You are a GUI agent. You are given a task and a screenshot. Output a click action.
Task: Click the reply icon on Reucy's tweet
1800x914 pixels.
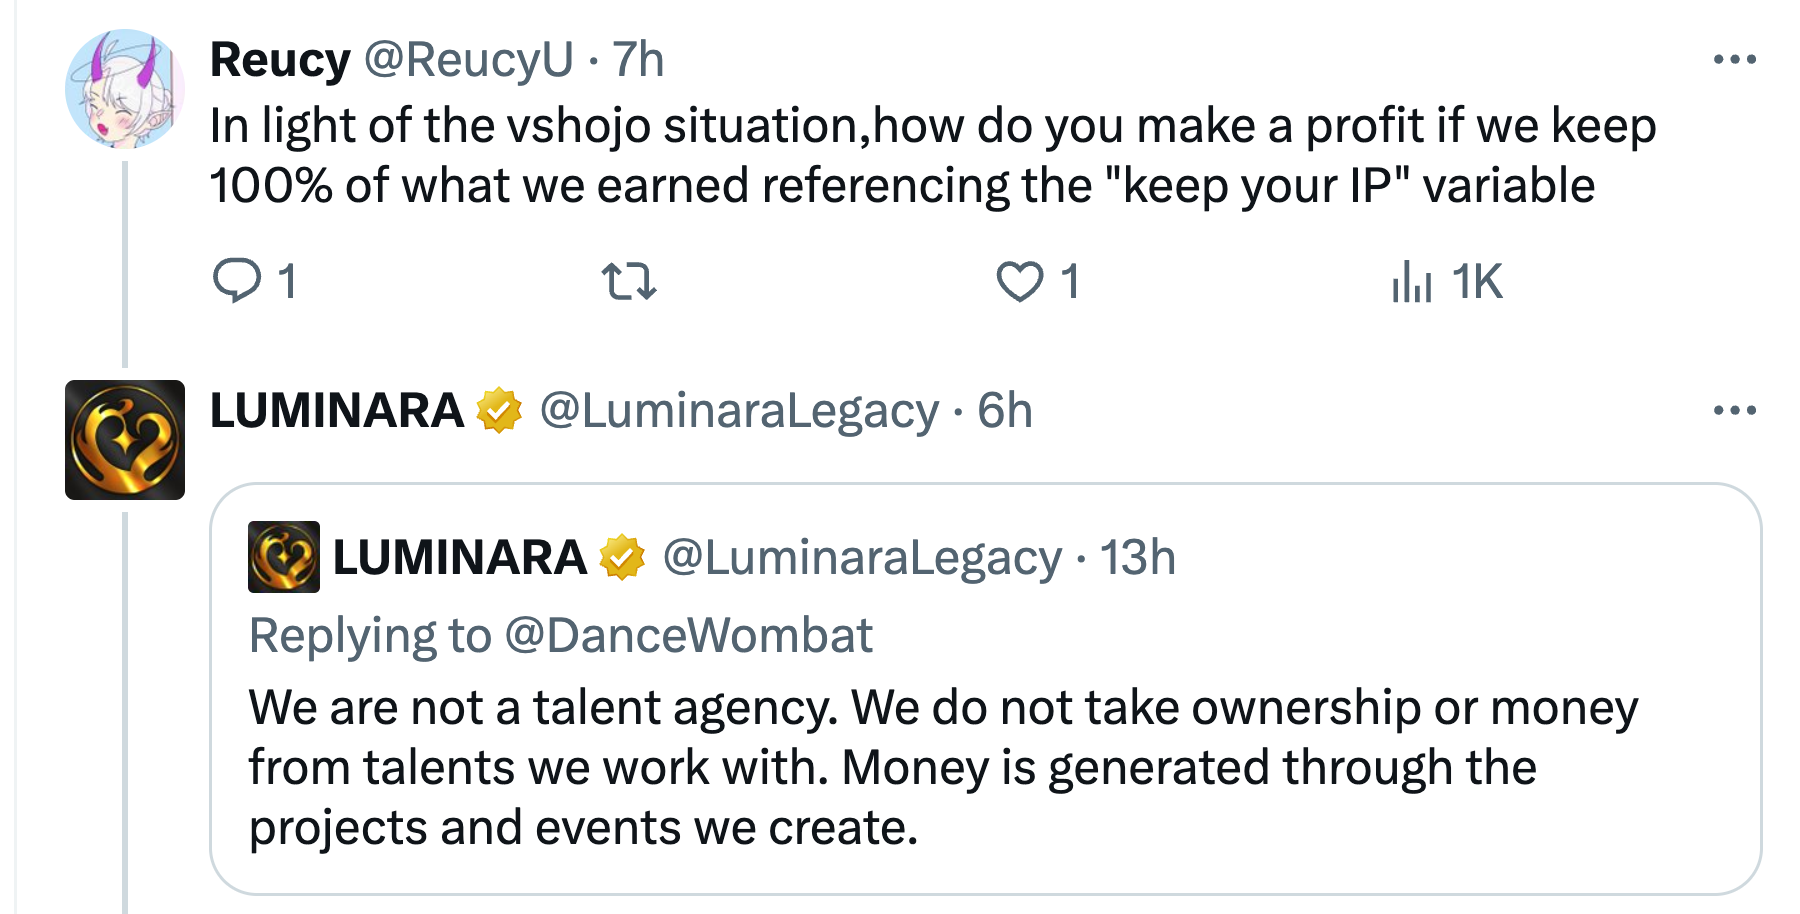[237, 280]
